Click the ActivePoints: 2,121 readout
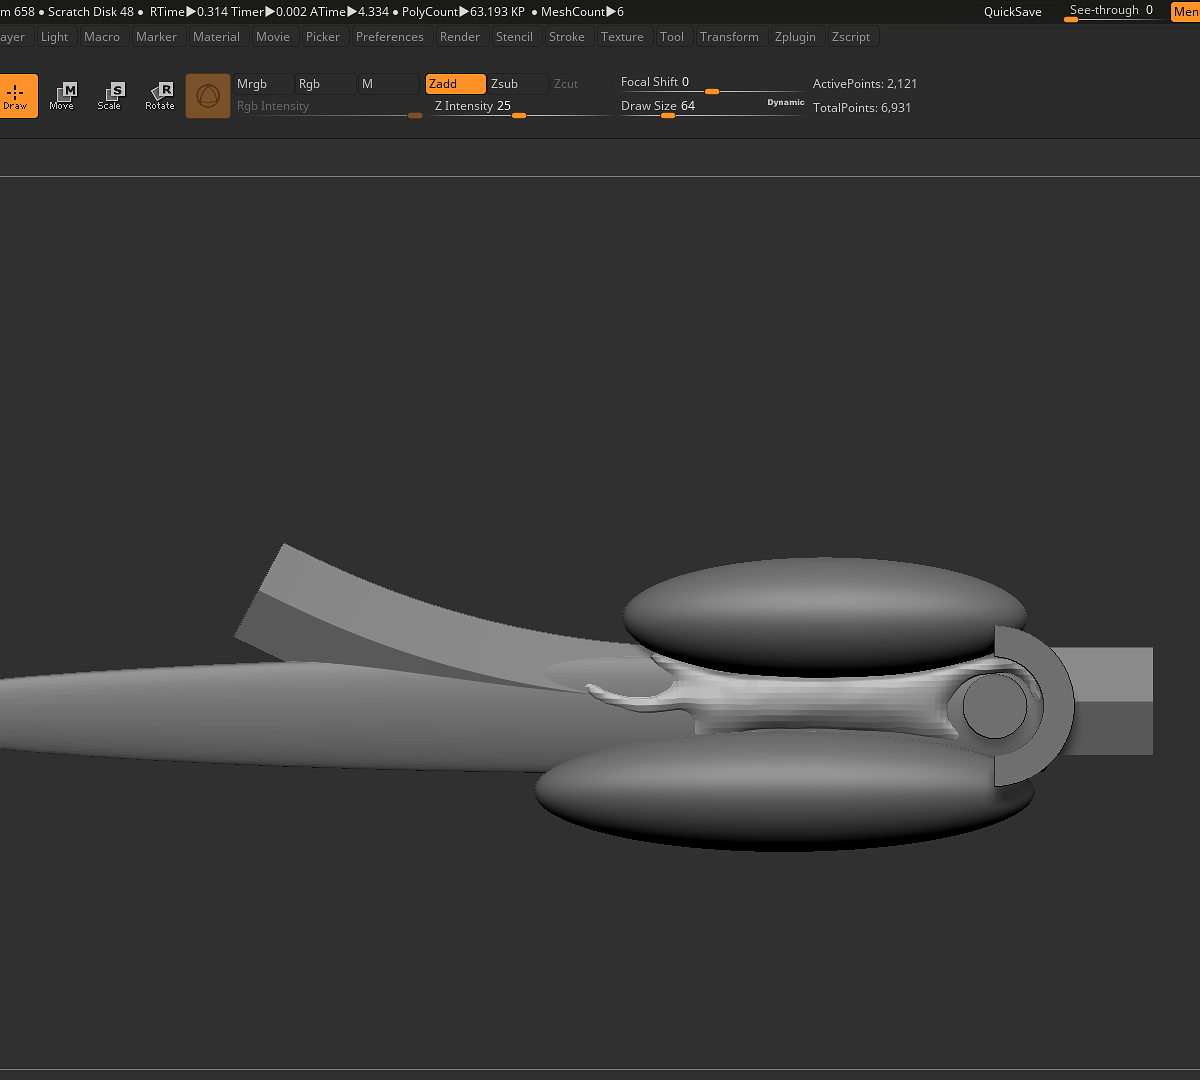 (865, 84)
